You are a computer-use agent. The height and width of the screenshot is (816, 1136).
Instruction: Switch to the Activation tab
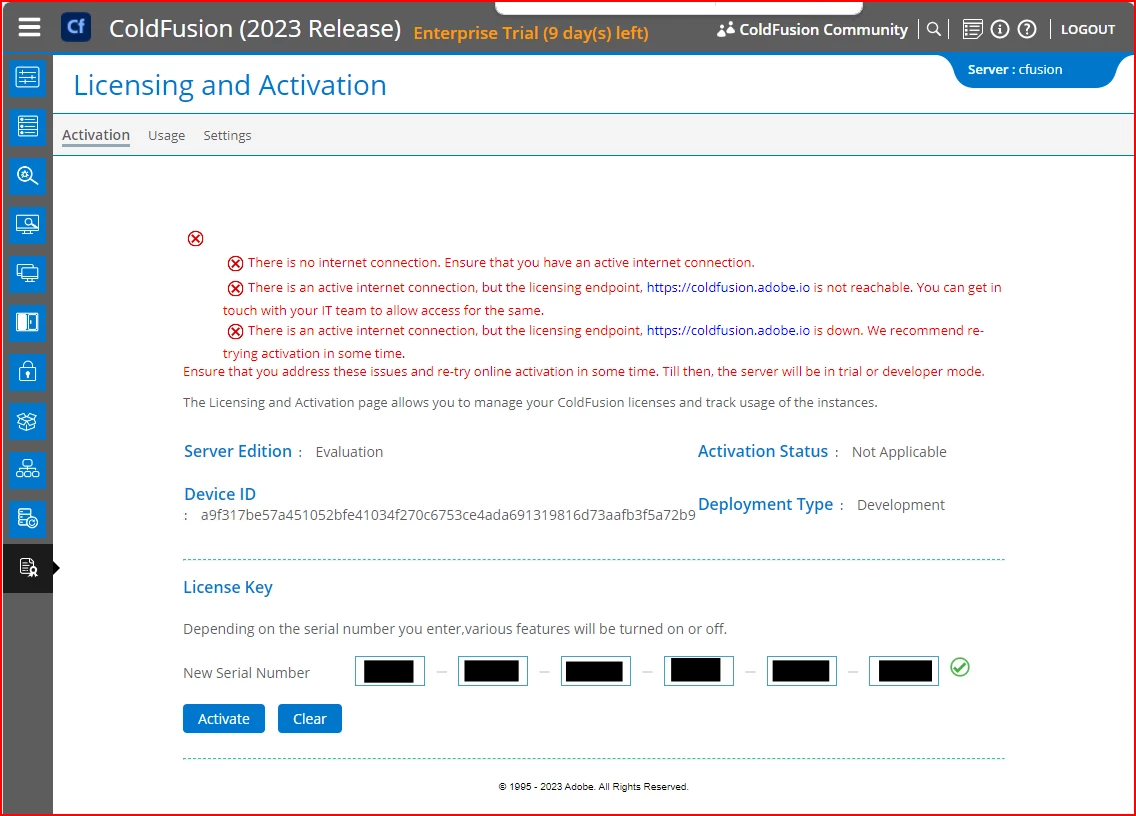pyautogui.click(x=96, y=135)
